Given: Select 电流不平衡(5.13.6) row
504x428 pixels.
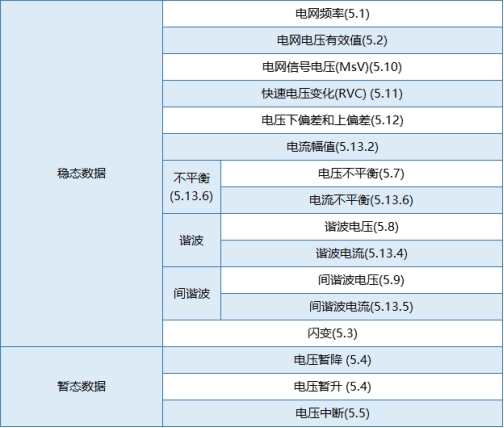Looking at the screenshot, I should (362, 200).
